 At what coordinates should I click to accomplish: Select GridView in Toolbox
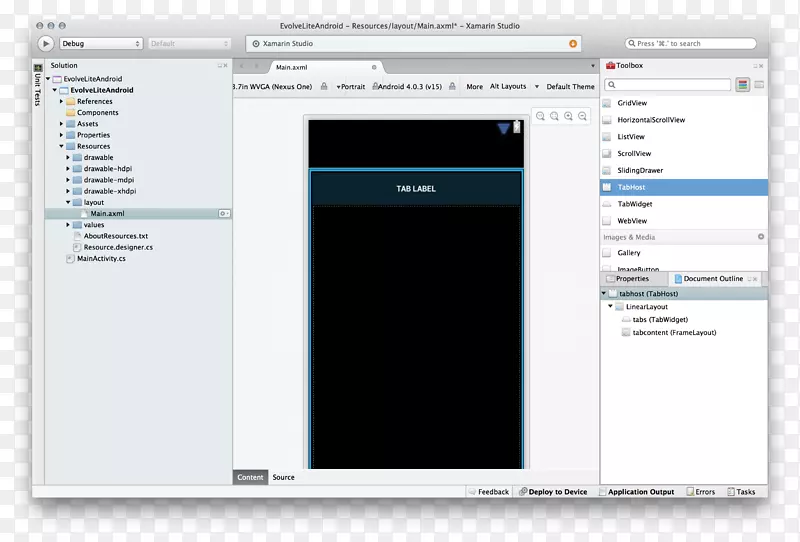pyautogui.click(x=684, y=103)
